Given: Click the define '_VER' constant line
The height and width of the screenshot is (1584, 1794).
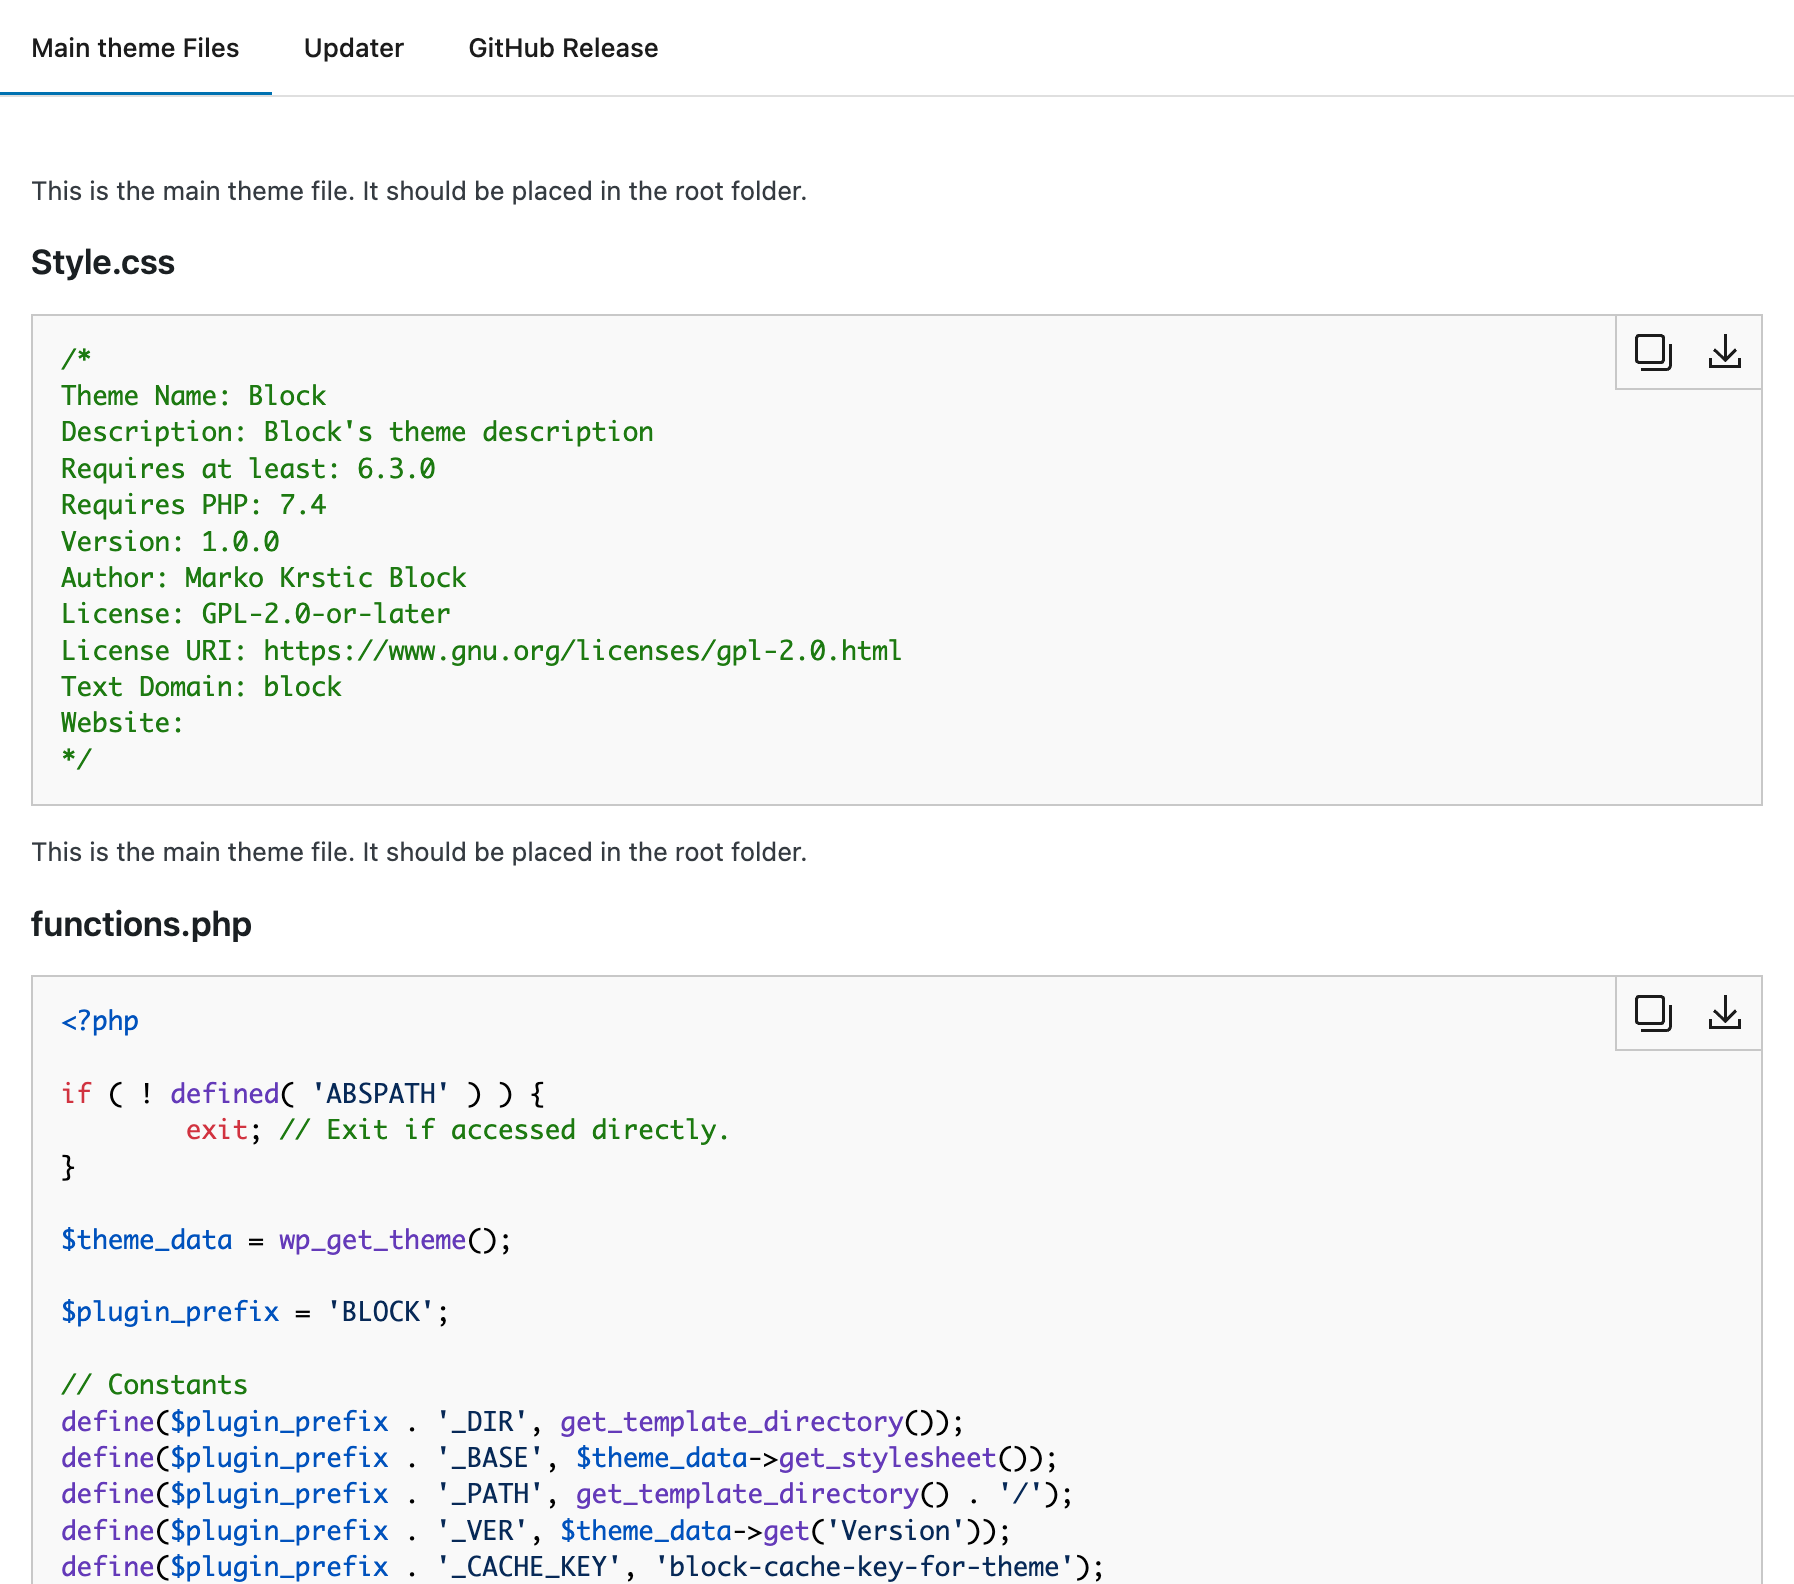Looking at the screenshot, I should tap(536, 1531).
